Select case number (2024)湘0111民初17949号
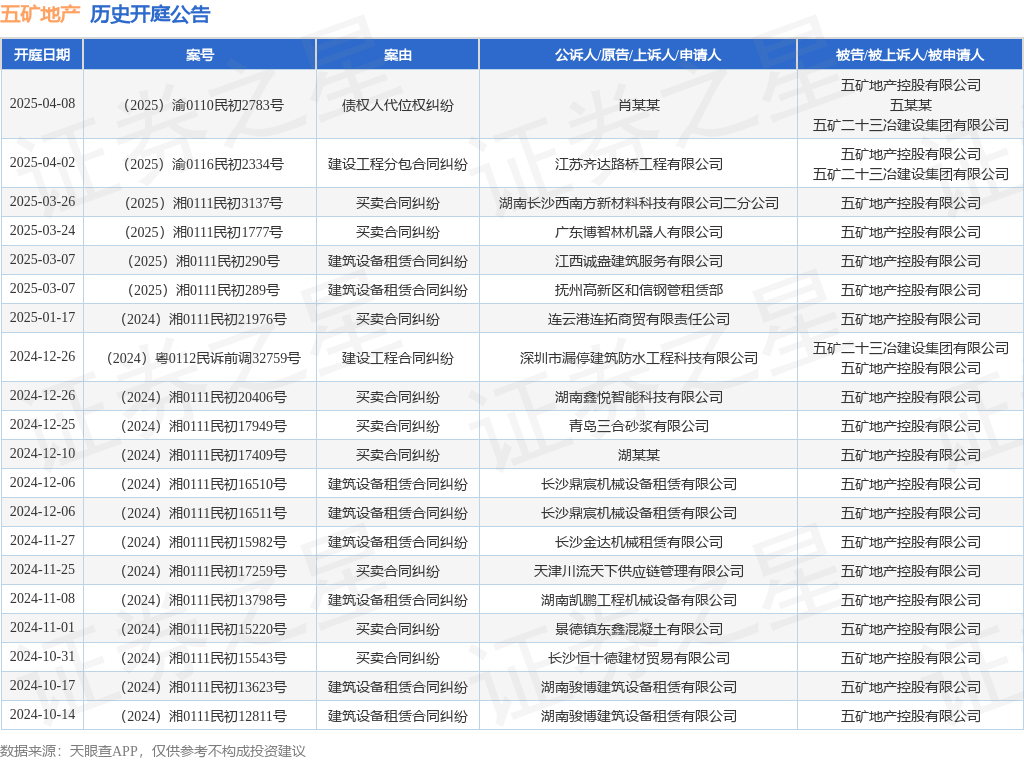Image resolution: width=1024 pixels, height=760 pixels. click(x=204, y=426)
